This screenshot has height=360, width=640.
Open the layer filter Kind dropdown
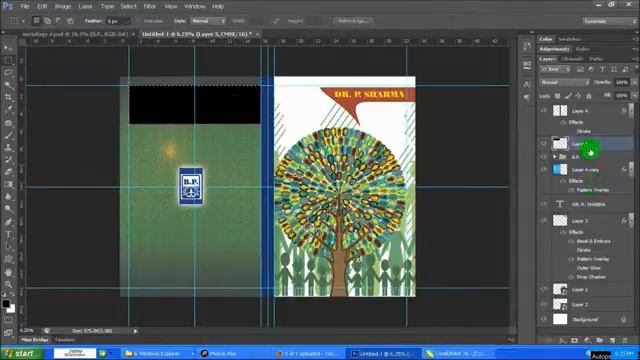pos(556,69)
